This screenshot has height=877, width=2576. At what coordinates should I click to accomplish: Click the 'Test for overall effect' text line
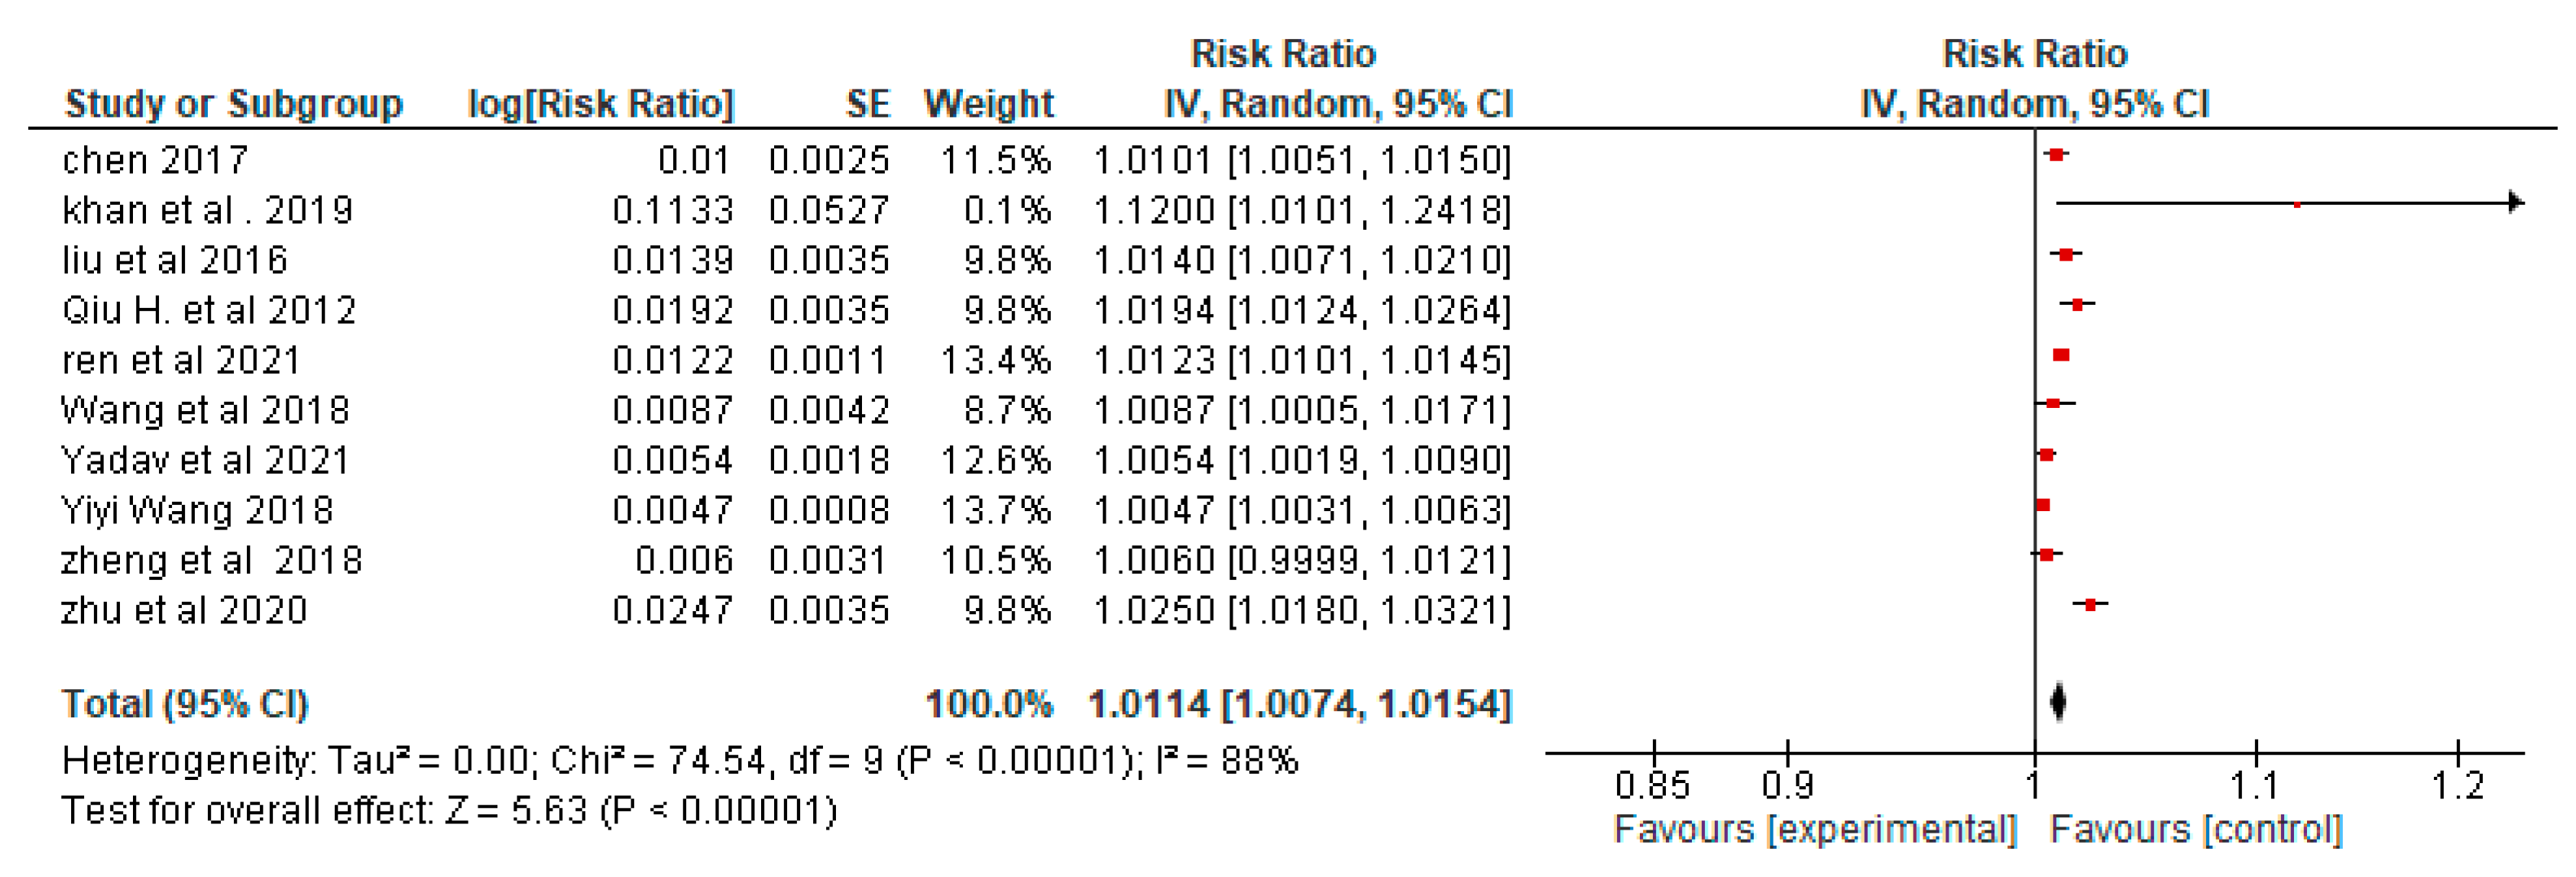pos(449,810)
